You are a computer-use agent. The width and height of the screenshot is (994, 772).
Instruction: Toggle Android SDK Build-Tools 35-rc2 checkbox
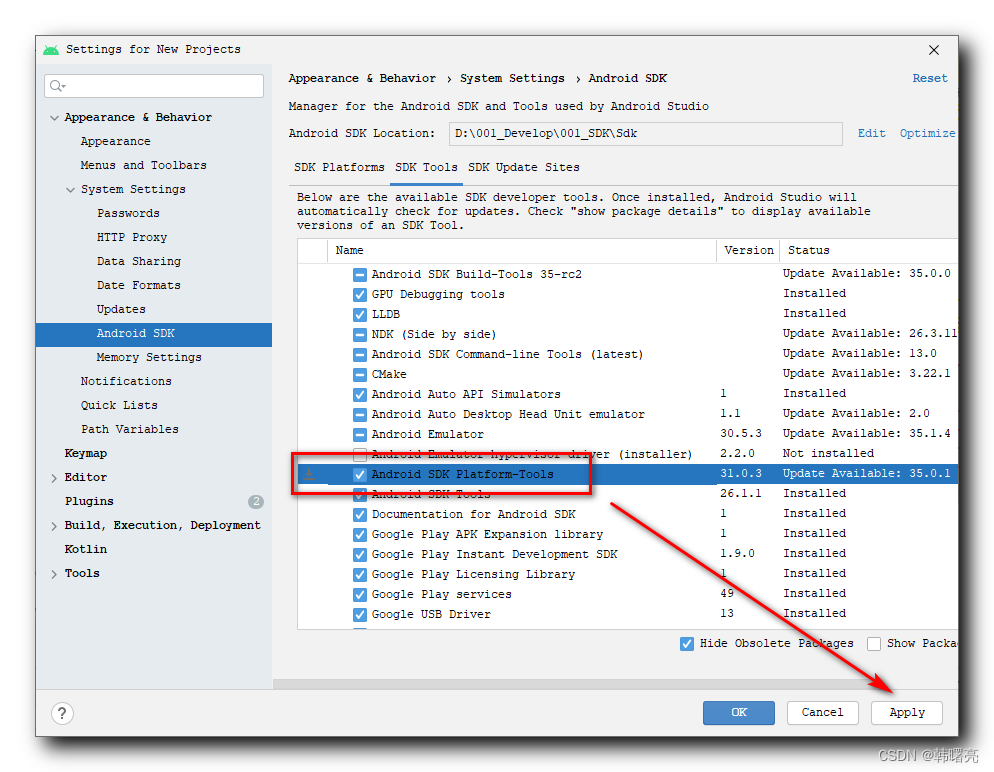pos(359,274)
